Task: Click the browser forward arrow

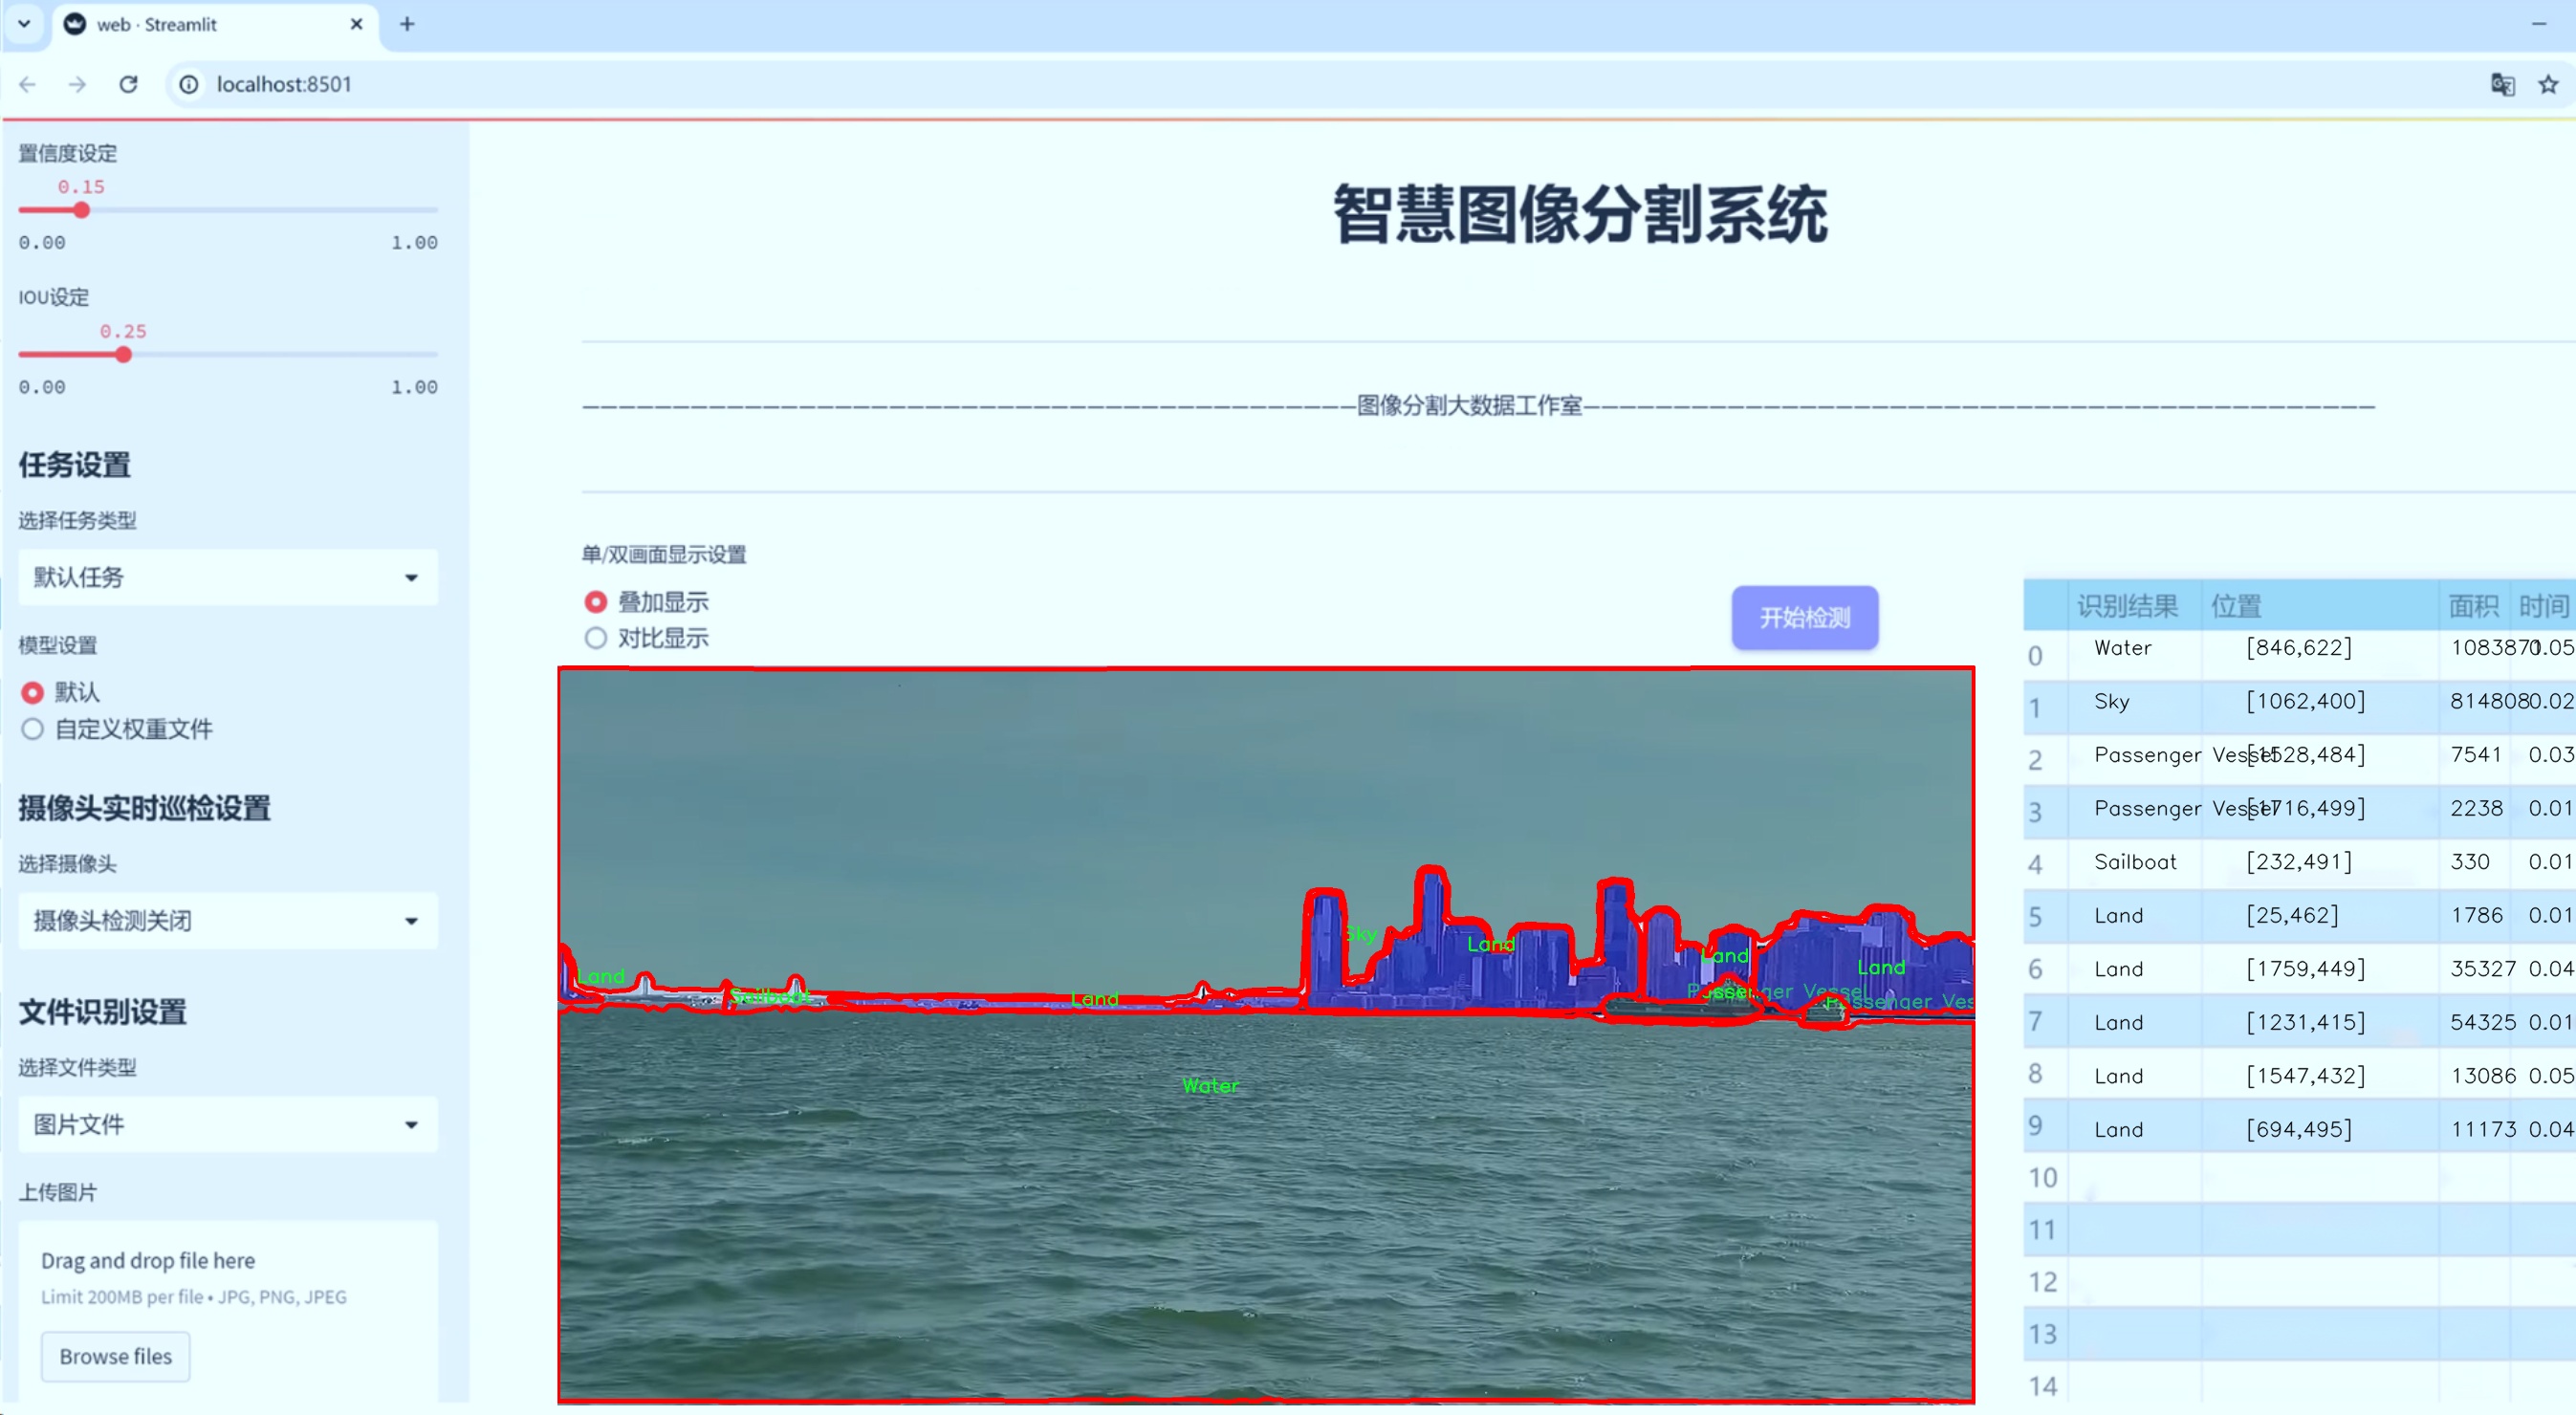Action: (x=77, y=84)
